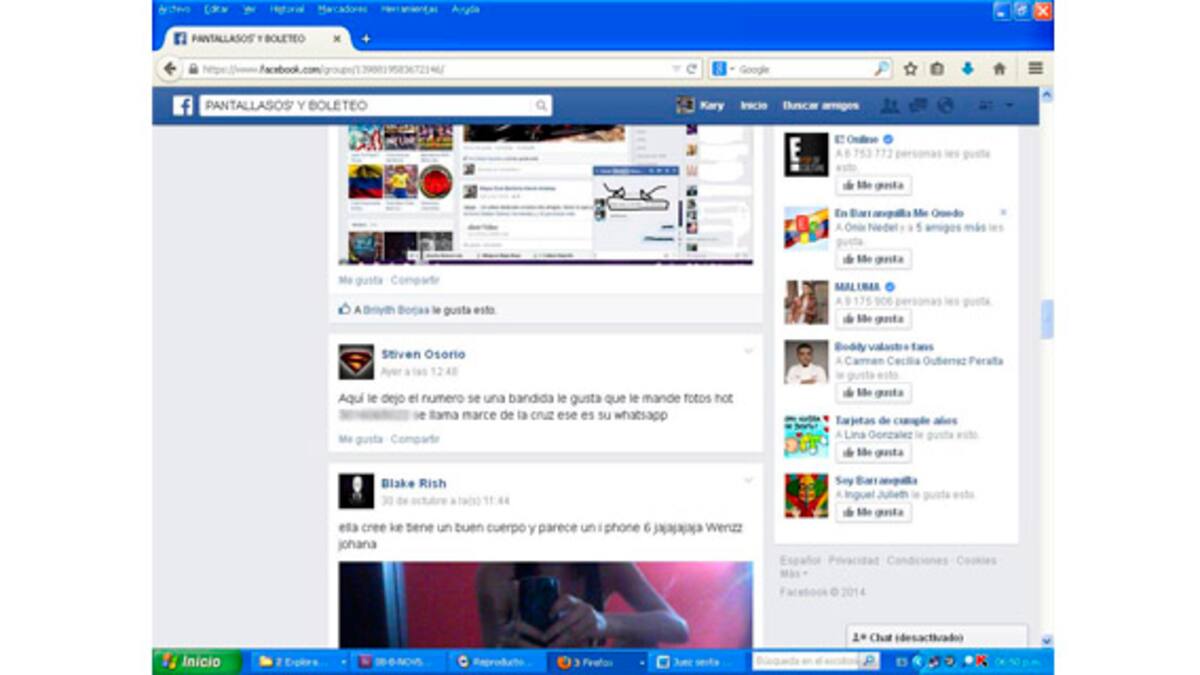Like the MALUMA page with Me gusta
This screenshot has height=675, width=1200.
[873, 319]
